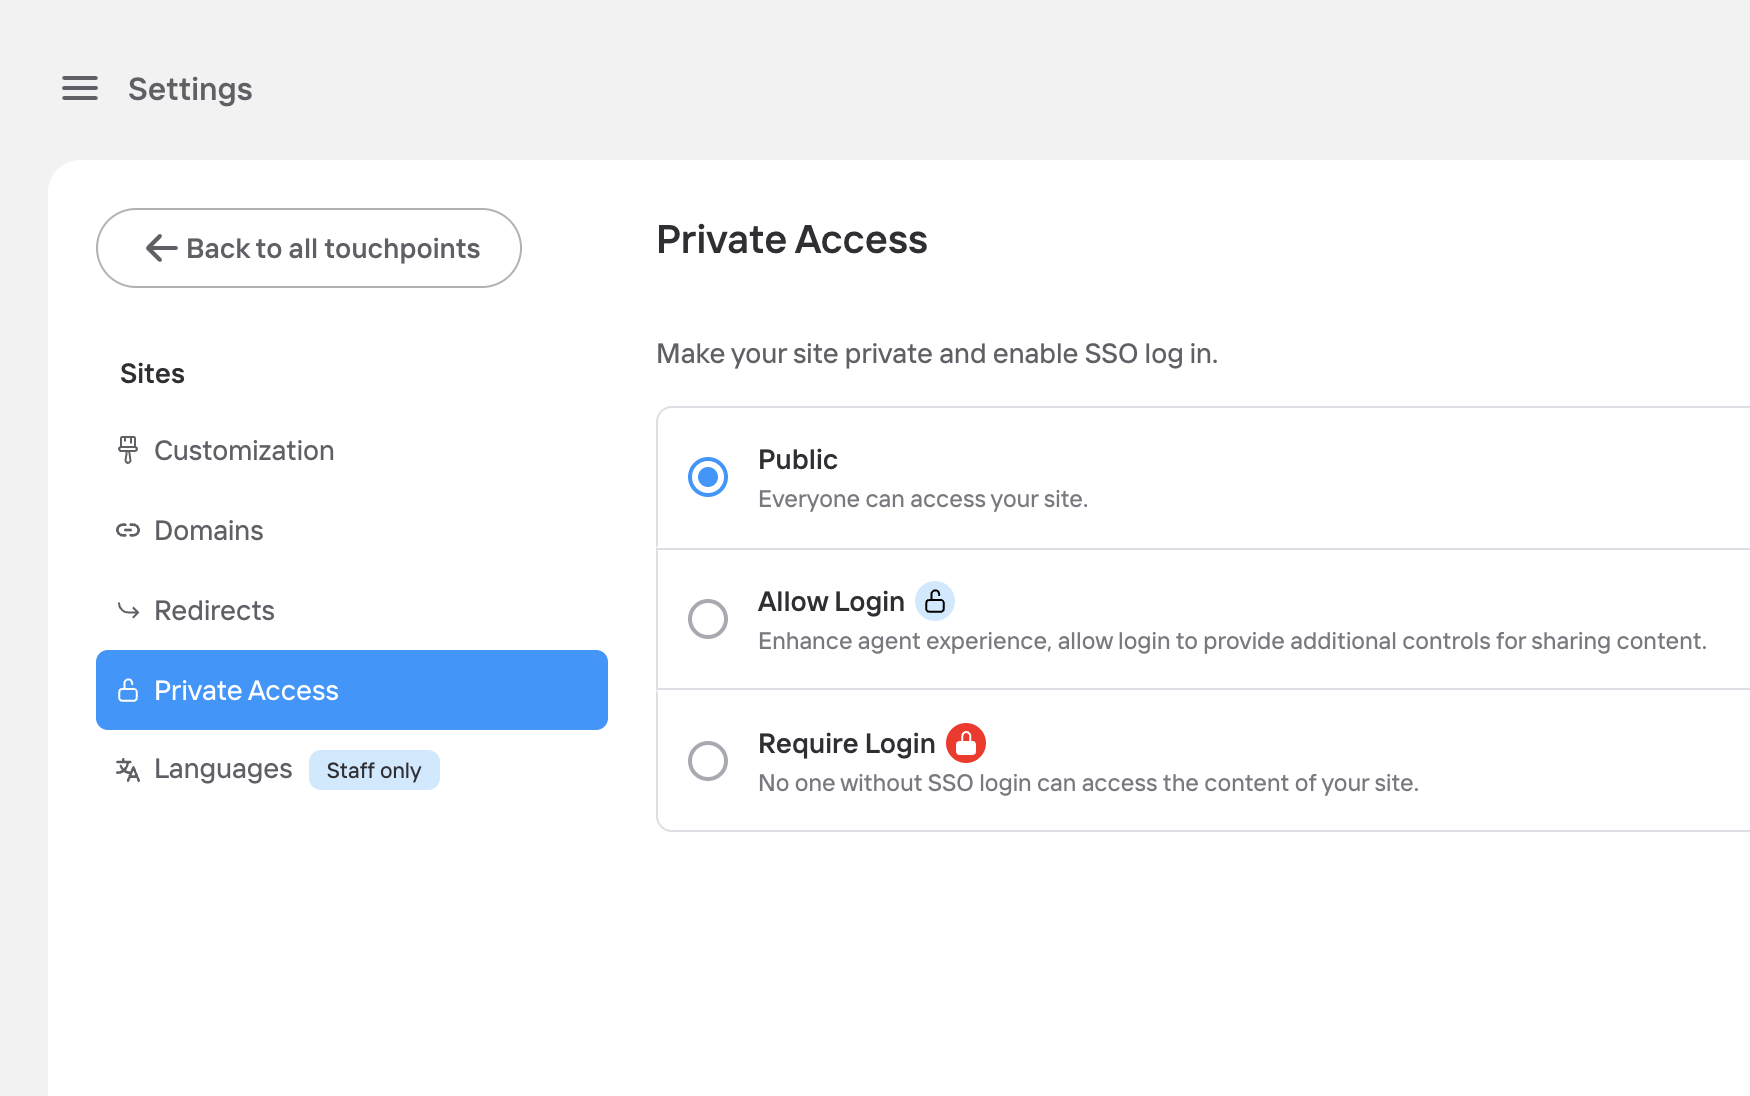1750x1096 pixels.
Task: Select the Require Login radio button
Action: [708, 761]
